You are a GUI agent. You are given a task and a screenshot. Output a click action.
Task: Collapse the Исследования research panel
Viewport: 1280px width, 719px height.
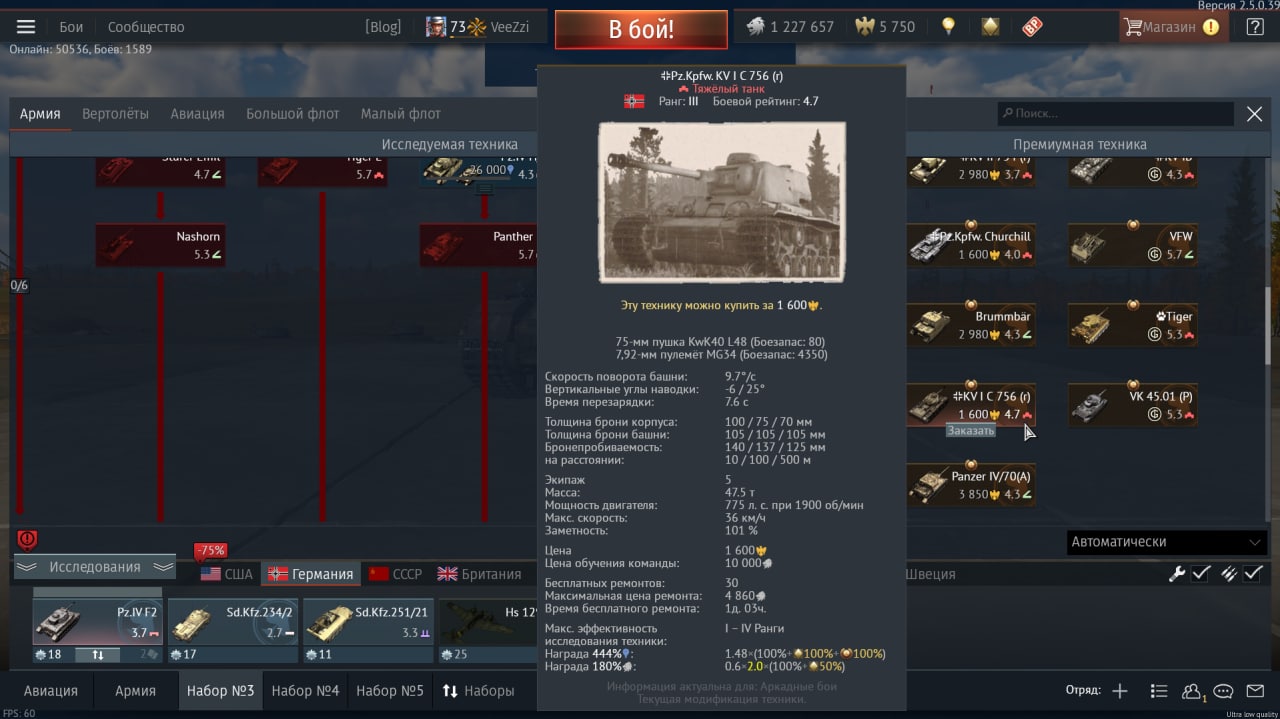coord(95,567)
